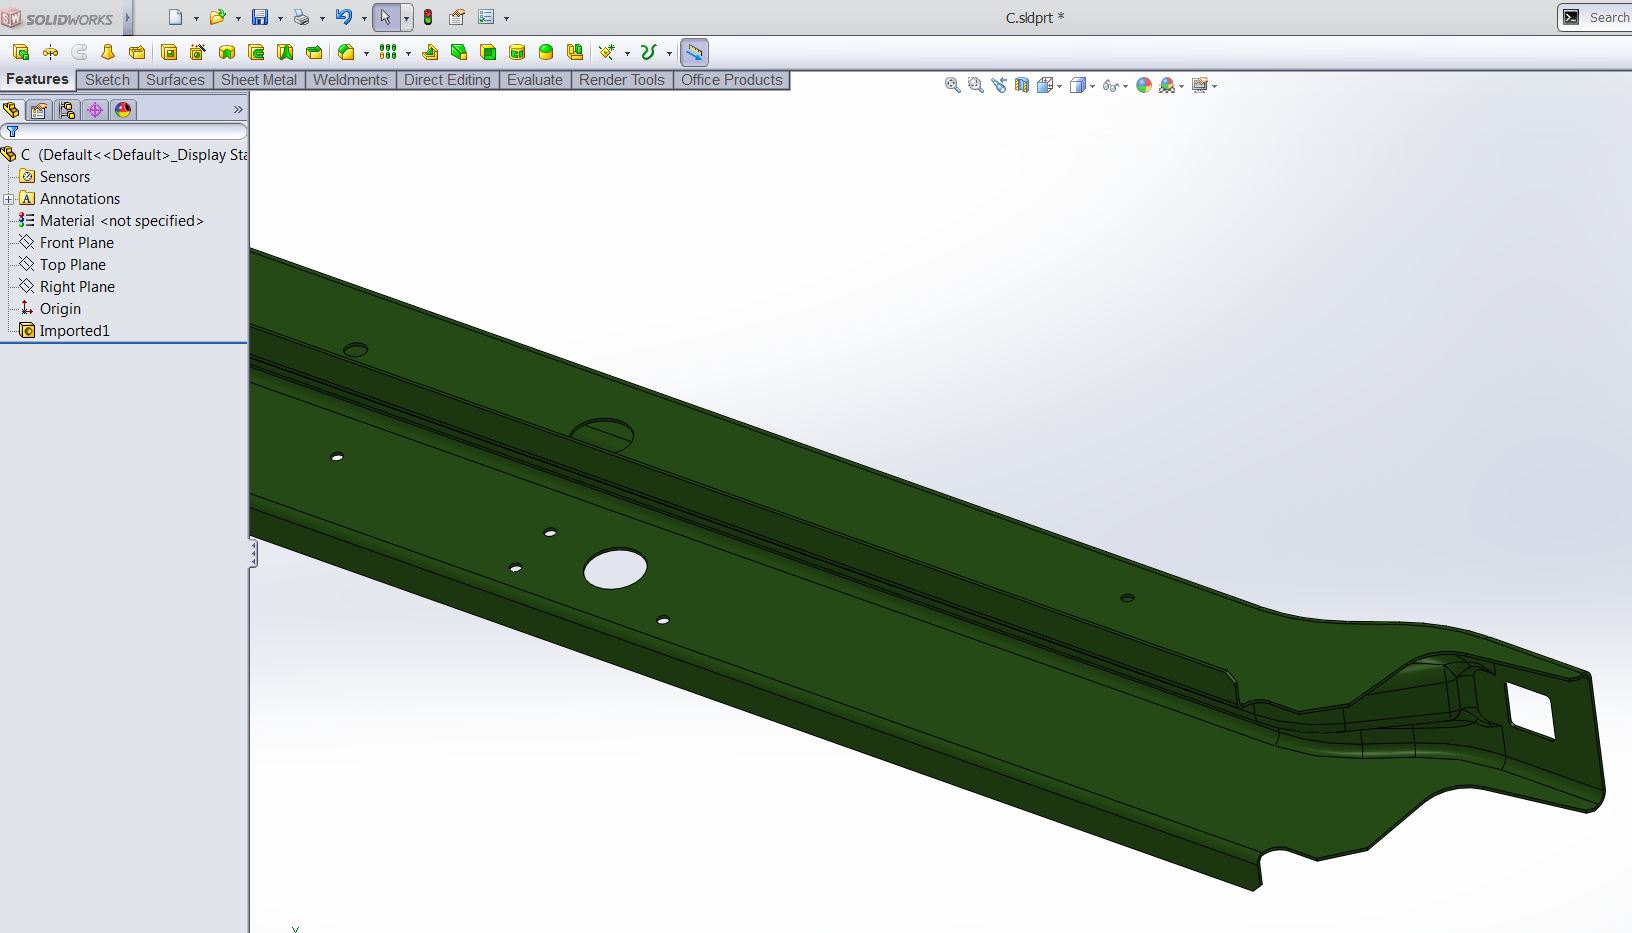Viewport: 1632px width, 933px height.
Task: Expand the Annotations tree node
Action: (9, 199)
